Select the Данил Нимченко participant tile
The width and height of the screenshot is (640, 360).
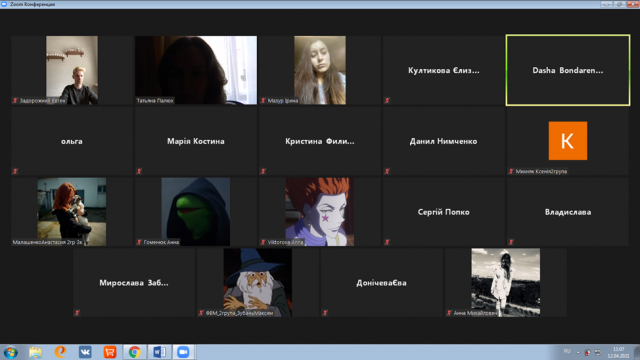444,141
